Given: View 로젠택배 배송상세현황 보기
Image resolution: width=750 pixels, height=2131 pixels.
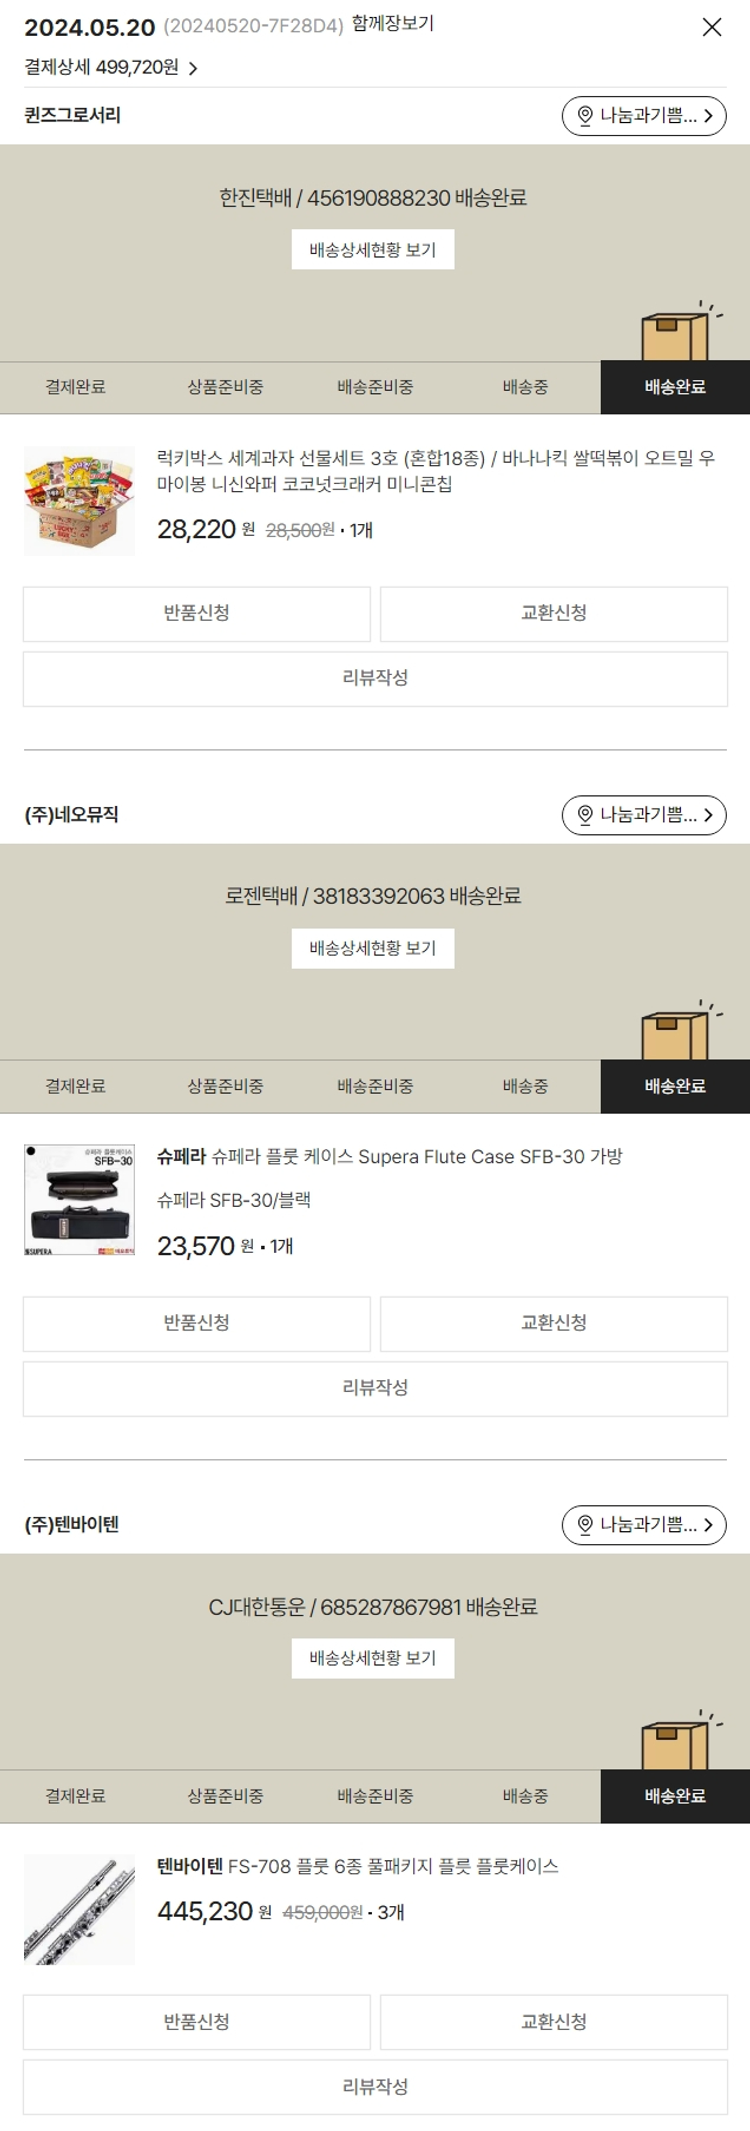Looking at the screenshot, I should pos(373,948).
